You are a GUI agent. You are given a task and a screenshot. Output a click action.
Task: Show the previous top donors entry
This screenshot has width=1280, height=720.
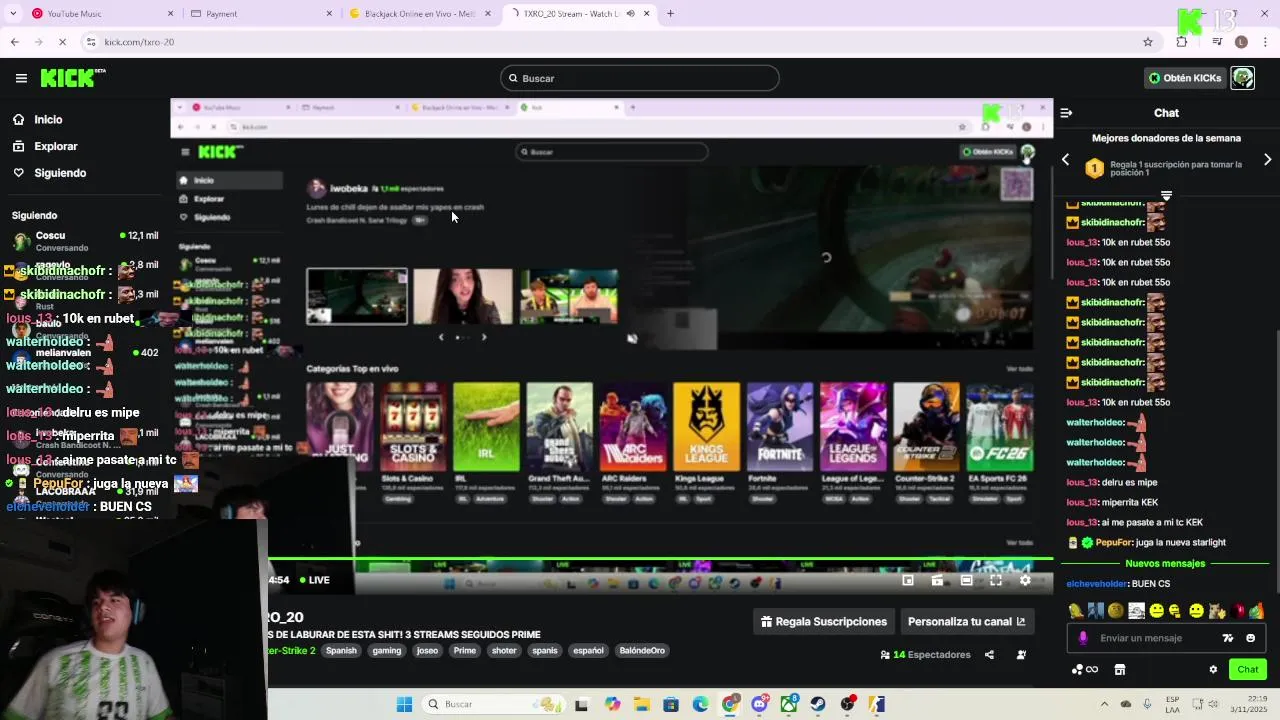tap(1066, 160)
